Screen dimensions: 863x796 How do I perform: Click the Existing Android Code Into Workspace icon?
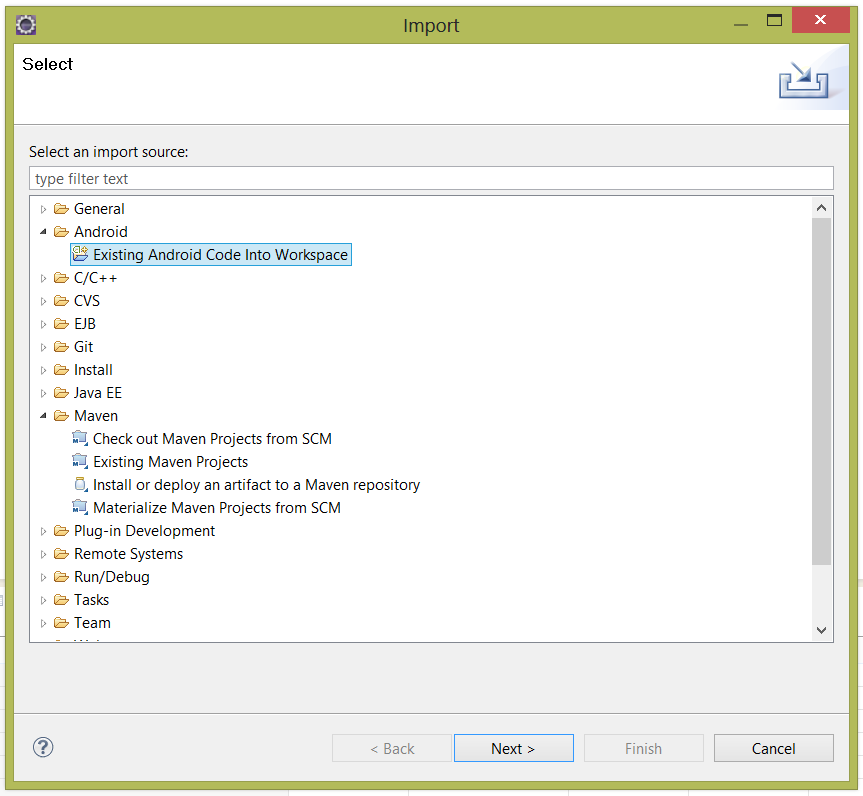[x=80, y=255]
